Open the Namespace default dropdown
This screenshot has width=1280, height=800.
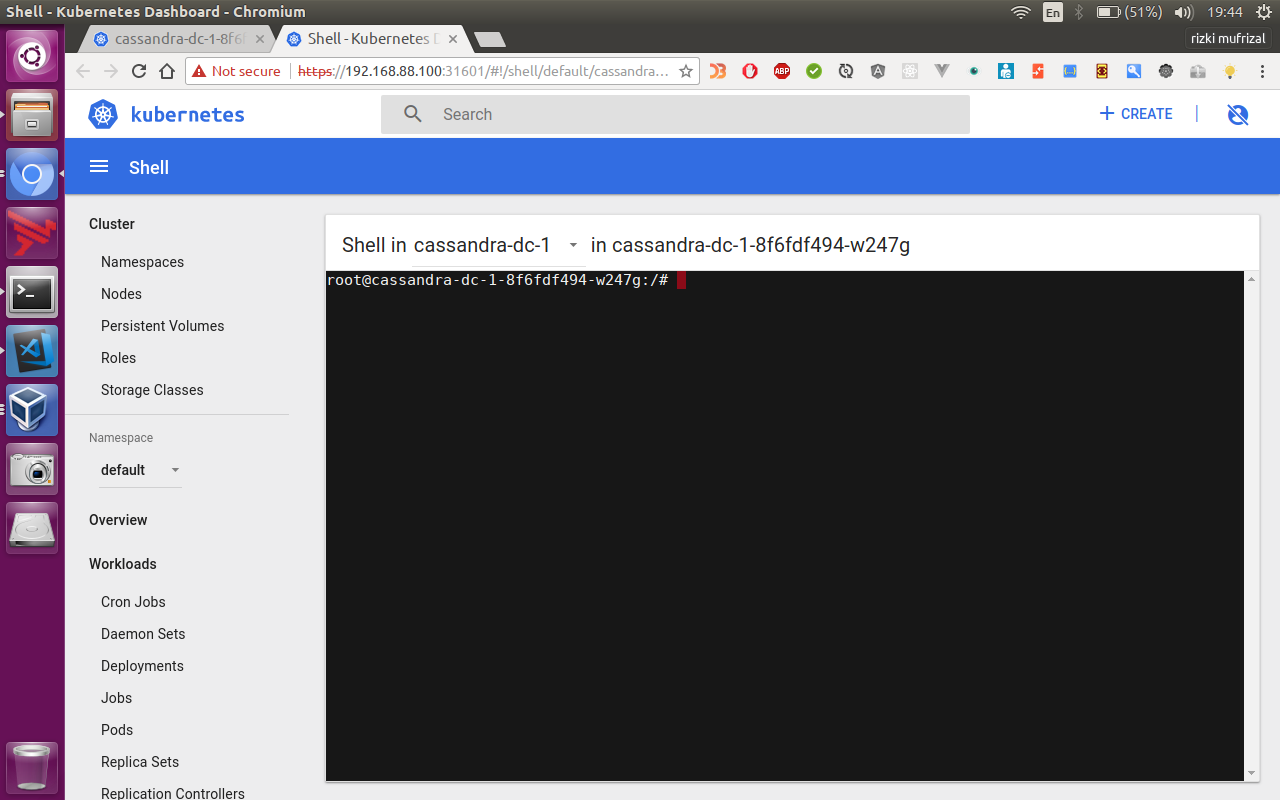140,470
